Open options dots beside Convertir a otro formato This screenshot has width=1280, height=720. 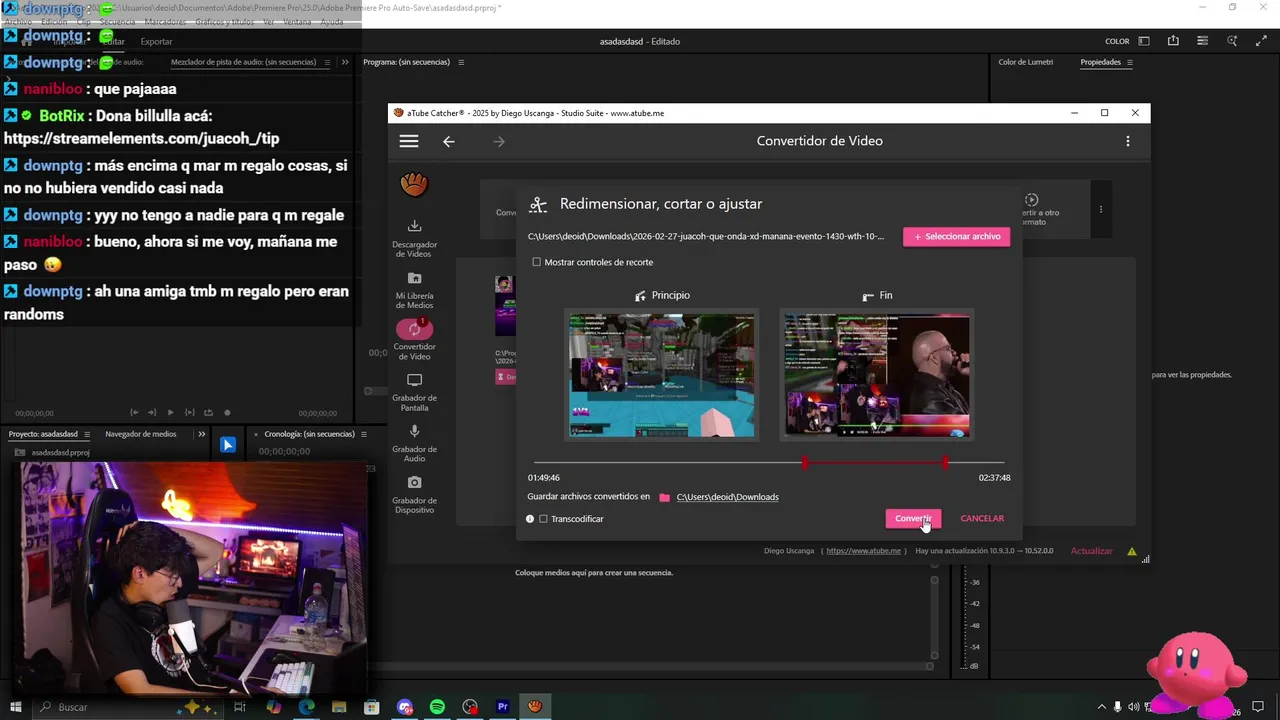point(1101,210)
